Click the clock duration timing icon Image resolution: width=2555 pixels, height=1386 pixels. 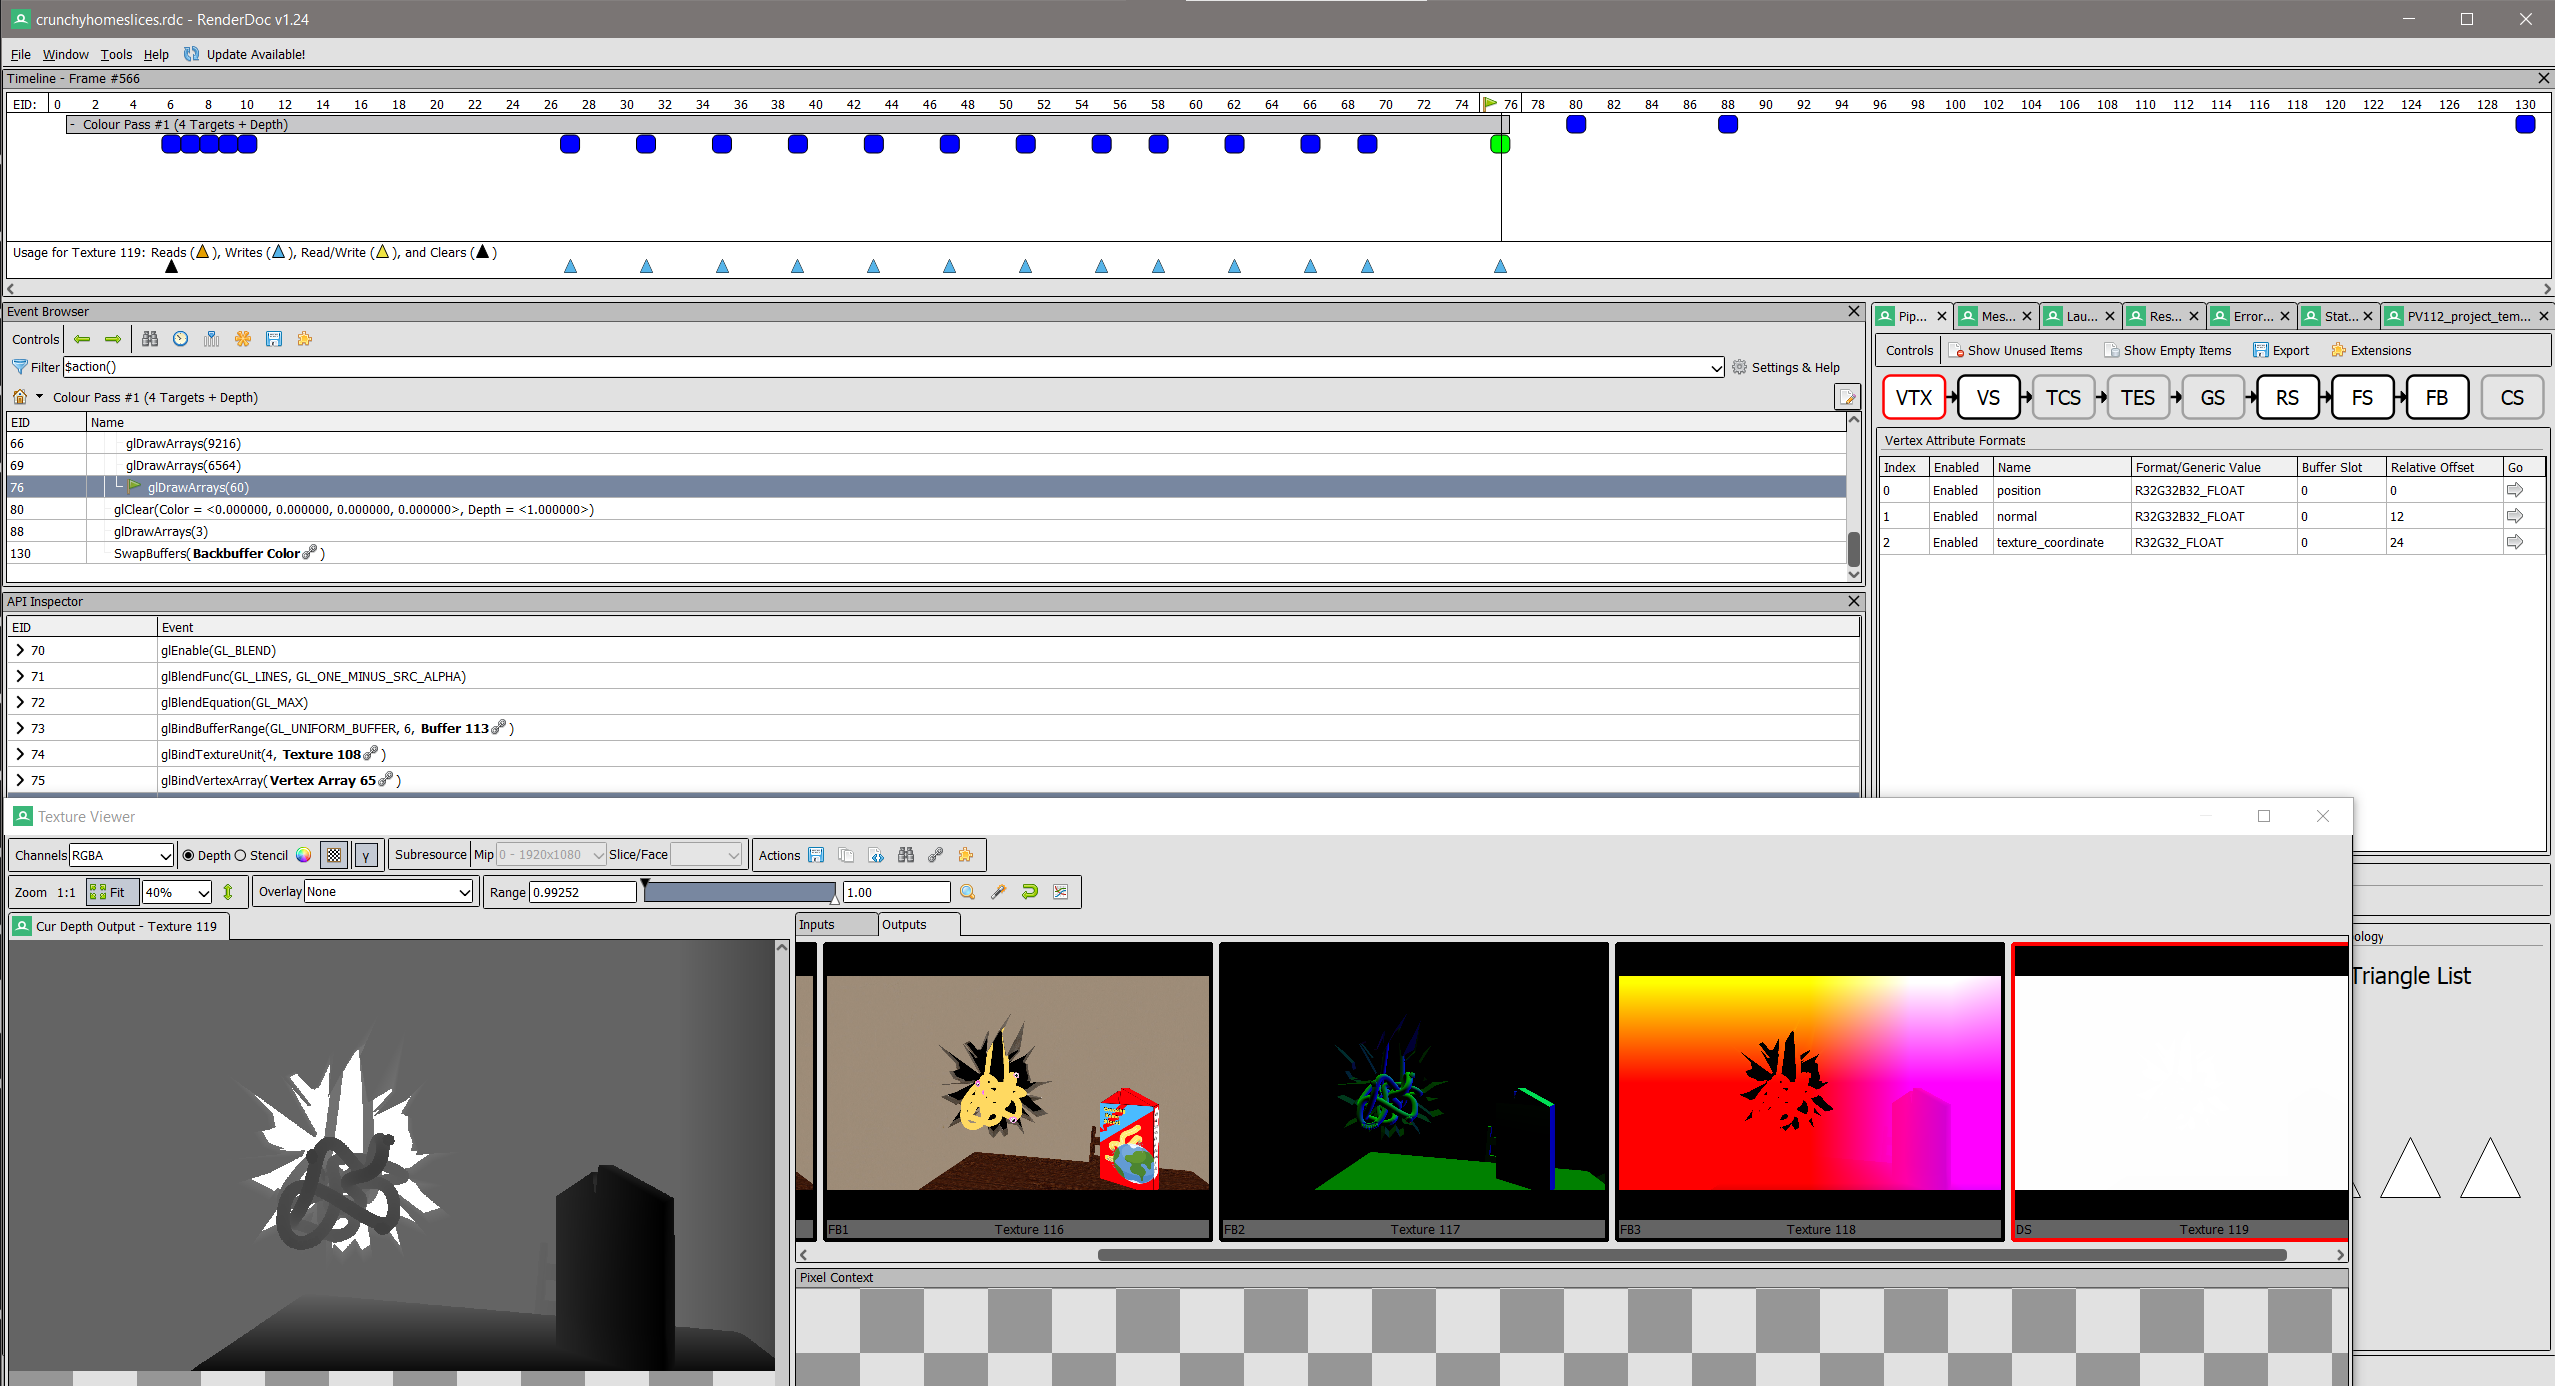[180, 339]
